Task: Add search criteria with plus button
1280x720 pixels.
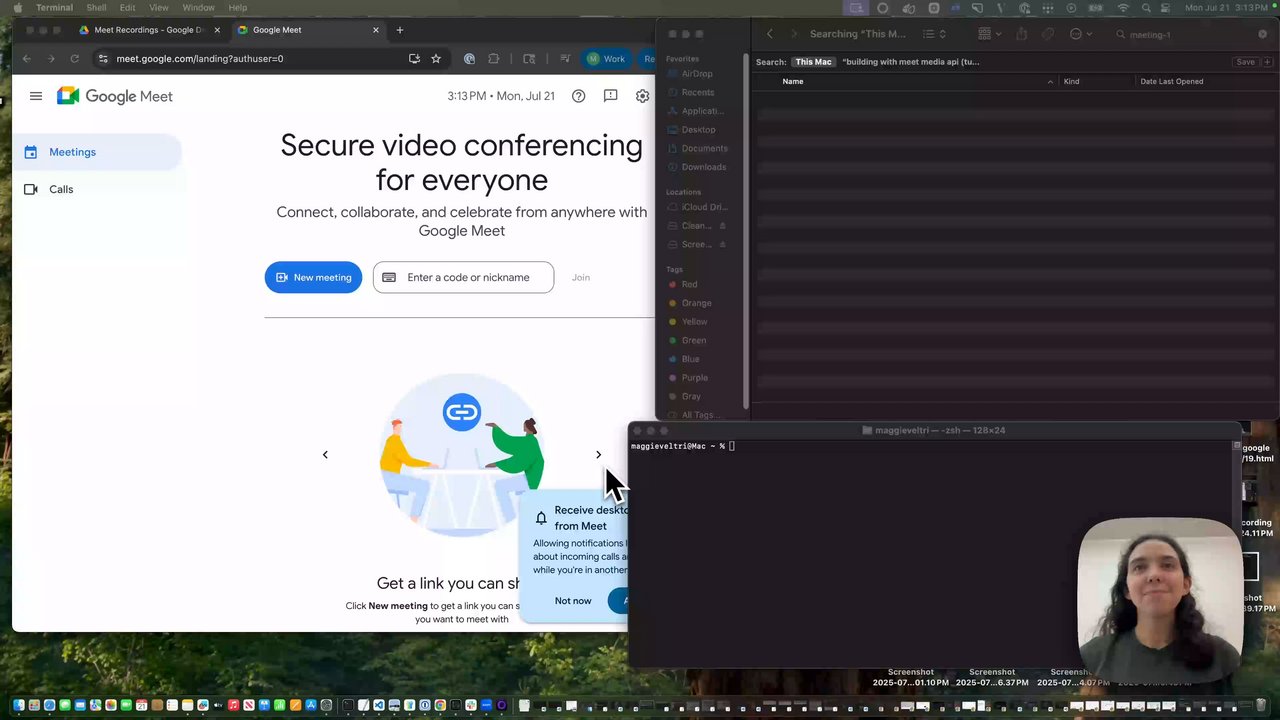Action: tap(1268, 62)
